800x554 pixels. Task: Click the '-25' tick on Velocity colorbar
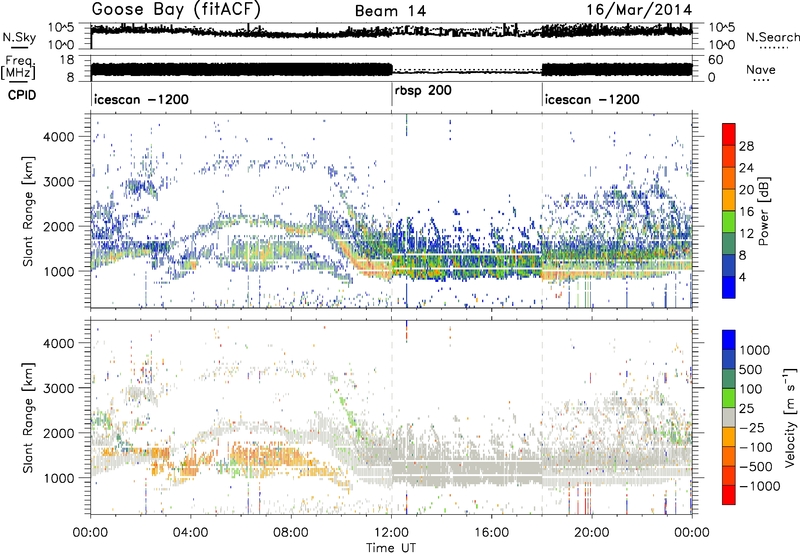pyautogui.click(x=753, y=427)
